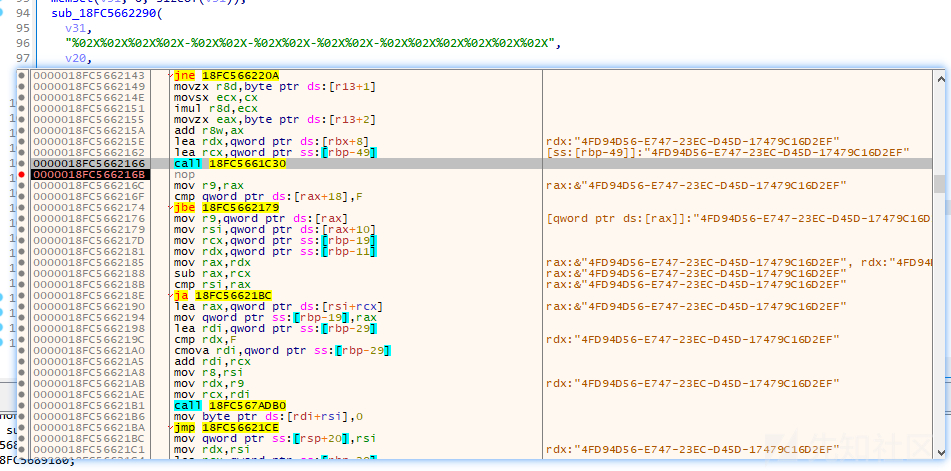
Task: Click address 0000018FC5662176
Action: [89, 219]
